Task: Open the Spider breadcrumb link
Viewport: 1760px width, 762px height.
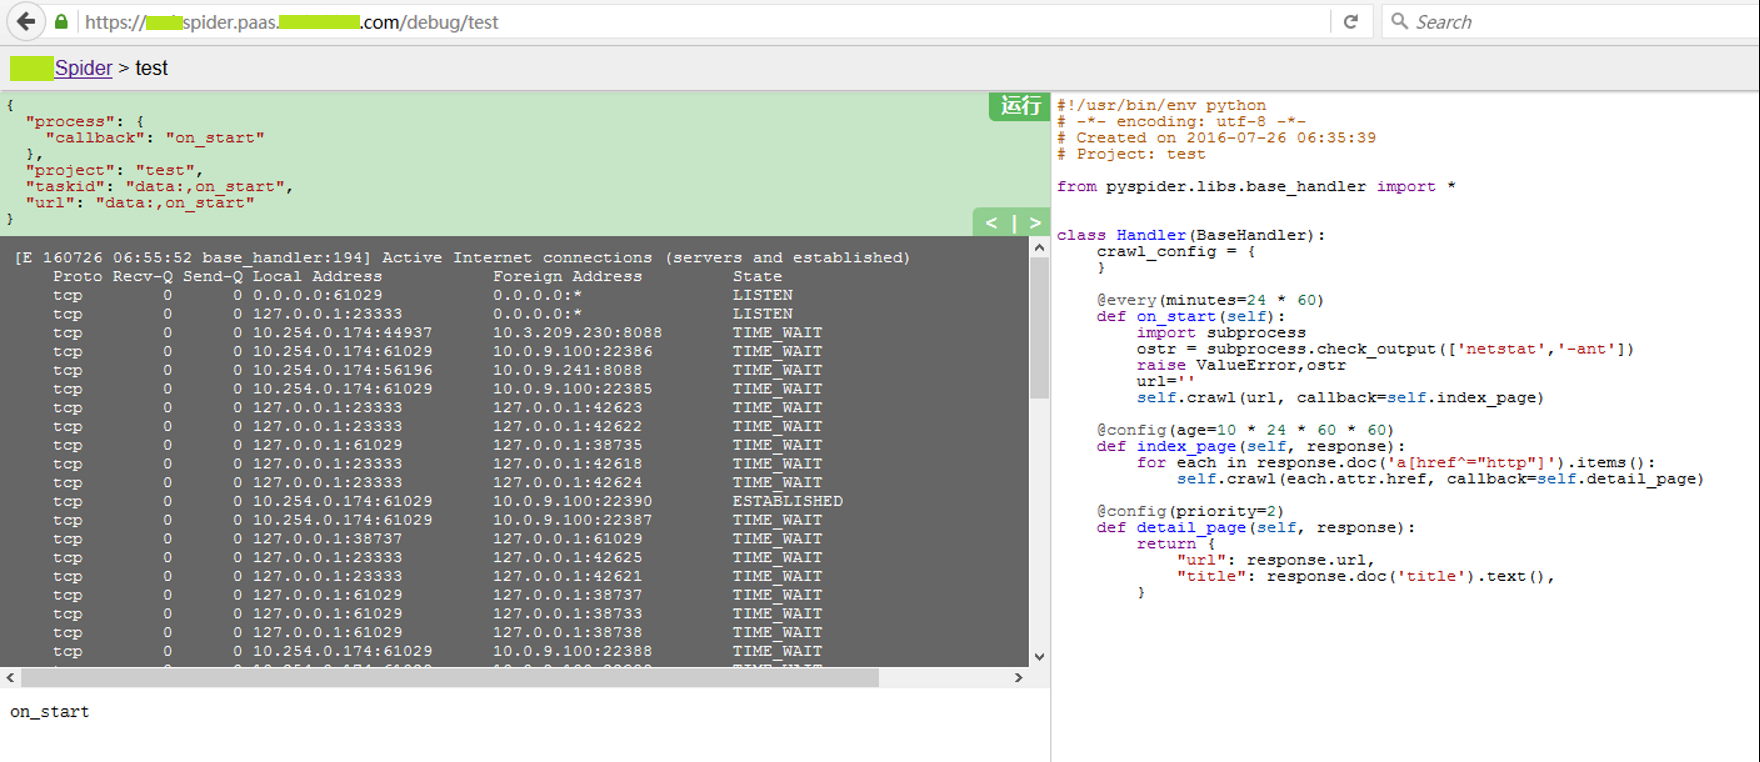Action: (83, 68)
